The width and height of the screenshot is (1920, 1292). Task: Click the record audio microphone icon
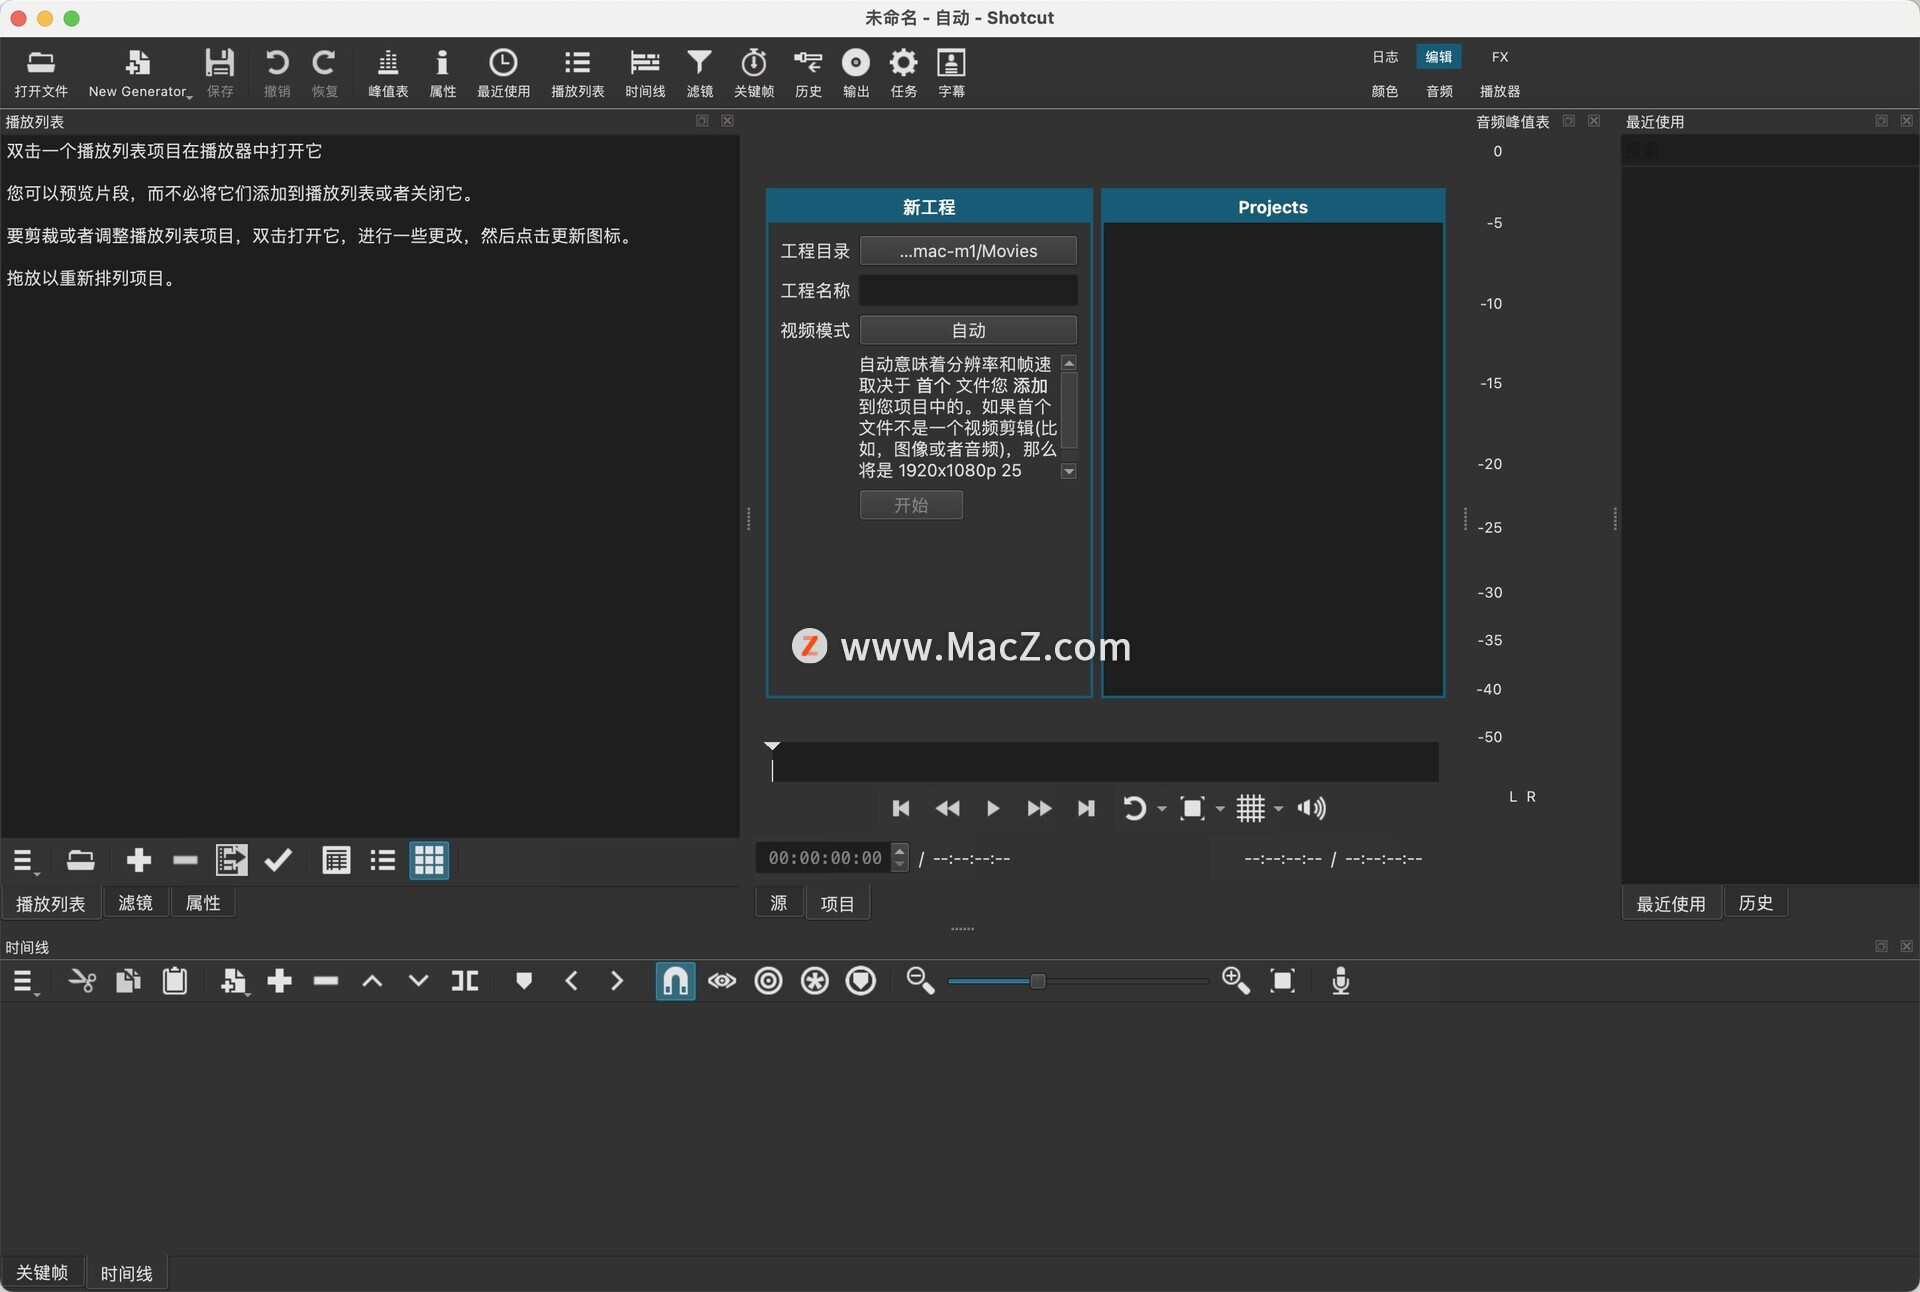click(x=1341, y=981)
